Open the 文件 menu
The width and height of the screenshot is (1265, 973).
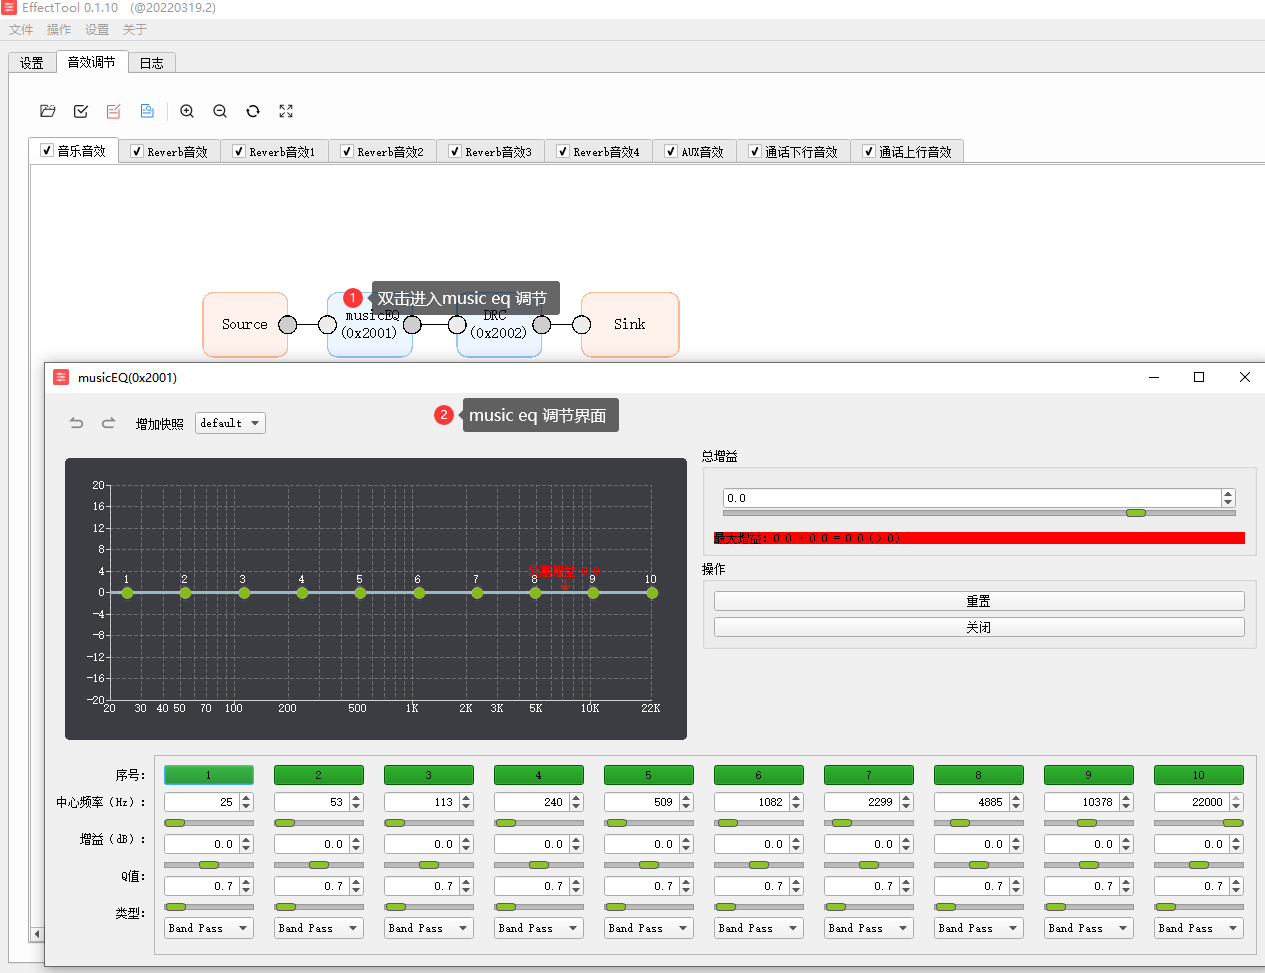(x=21, y=30)
